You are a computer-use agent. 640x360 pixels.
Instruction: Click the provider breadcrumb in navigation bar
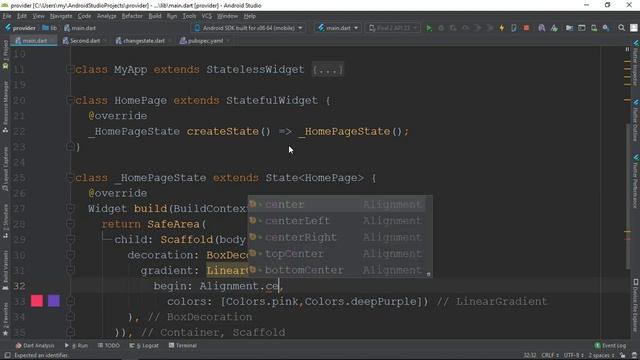pos(20,28)
